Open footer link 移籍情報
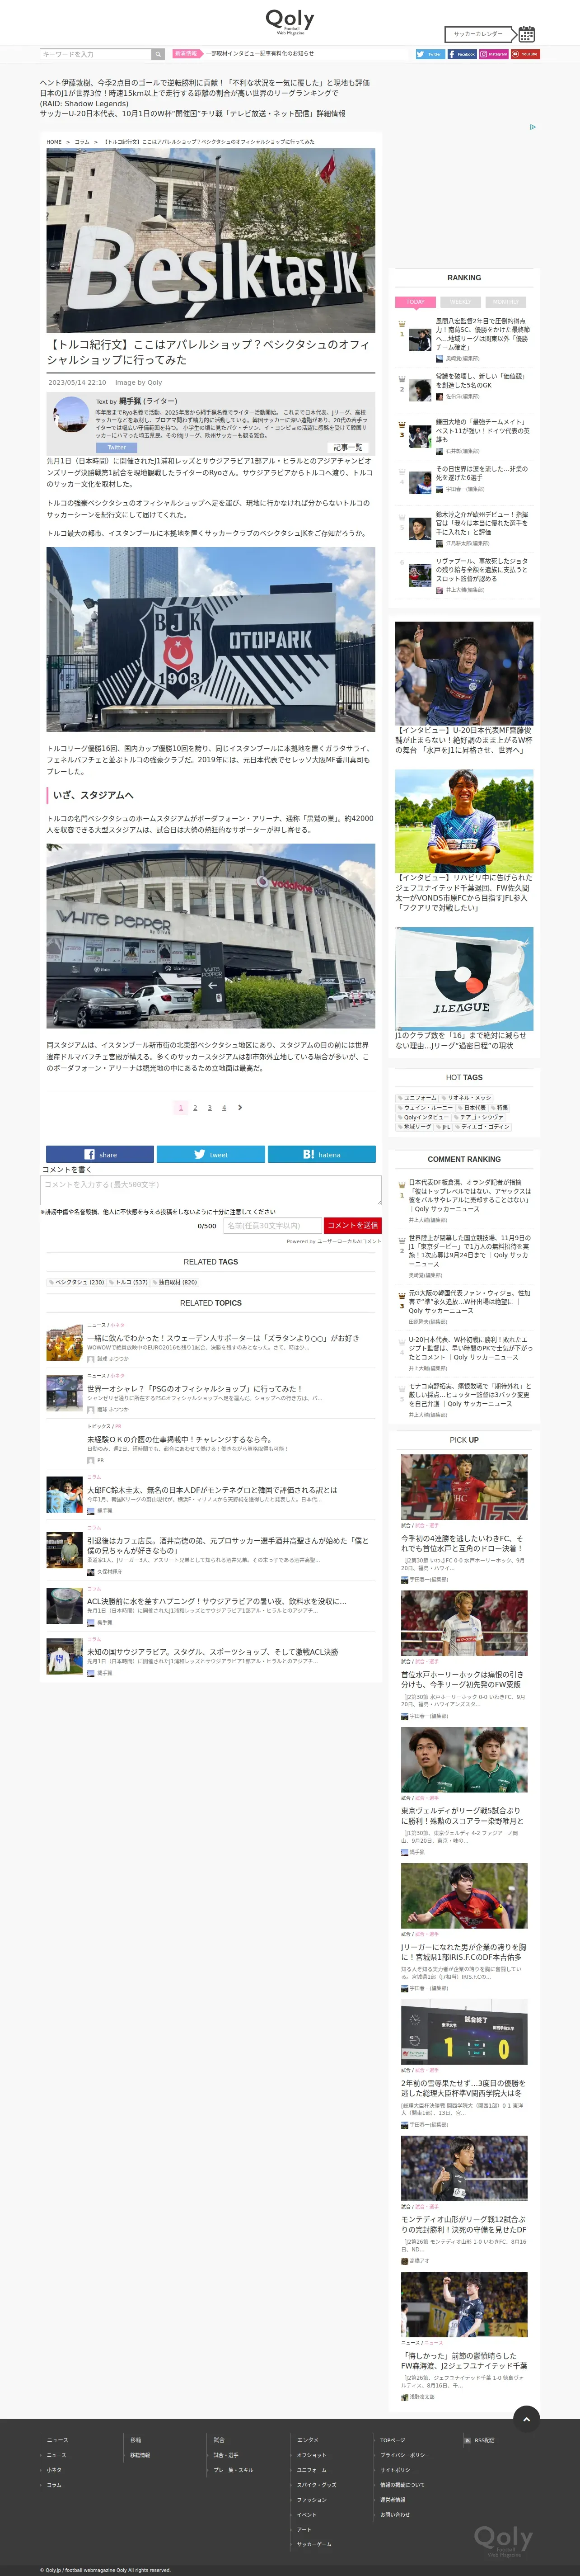This screenshot has height=2576, width=580. [140, 2455]
